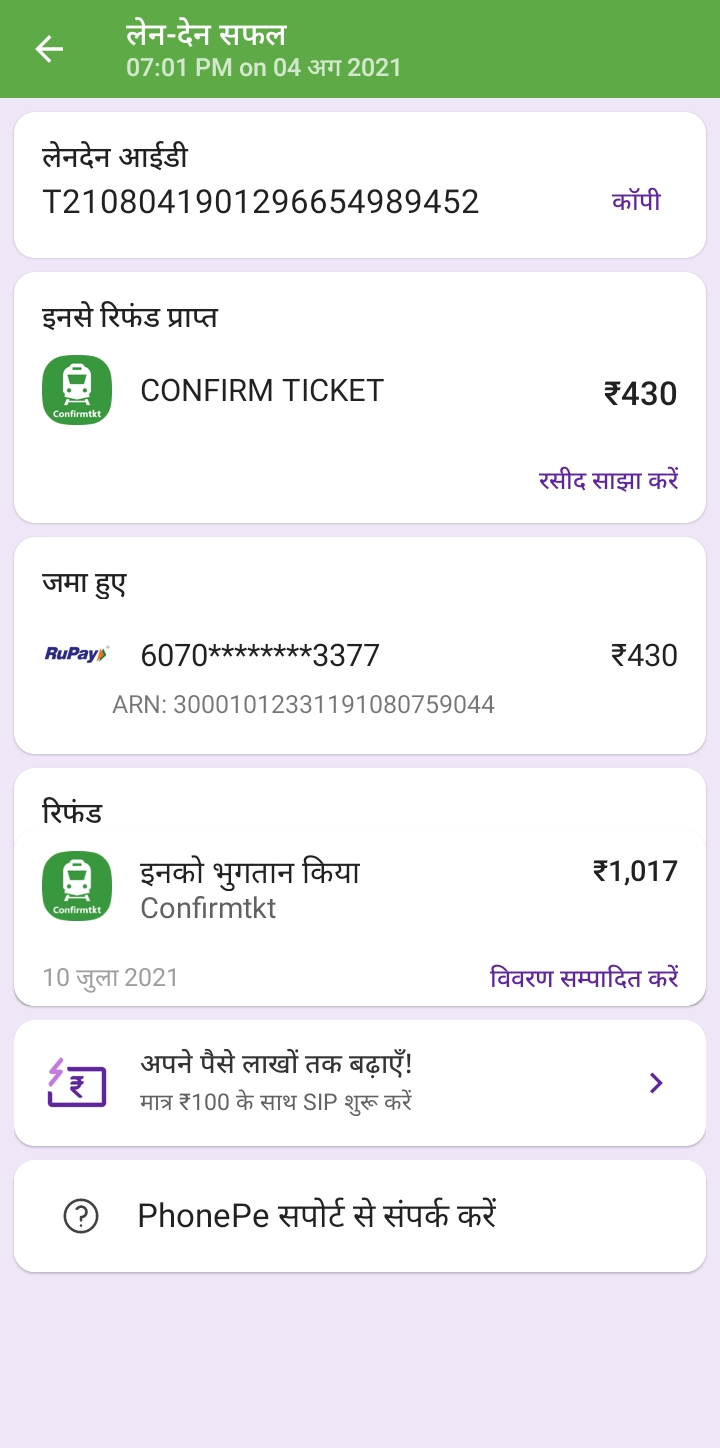Tap रसीद साझा करें to share receipt

coord(608,480)
